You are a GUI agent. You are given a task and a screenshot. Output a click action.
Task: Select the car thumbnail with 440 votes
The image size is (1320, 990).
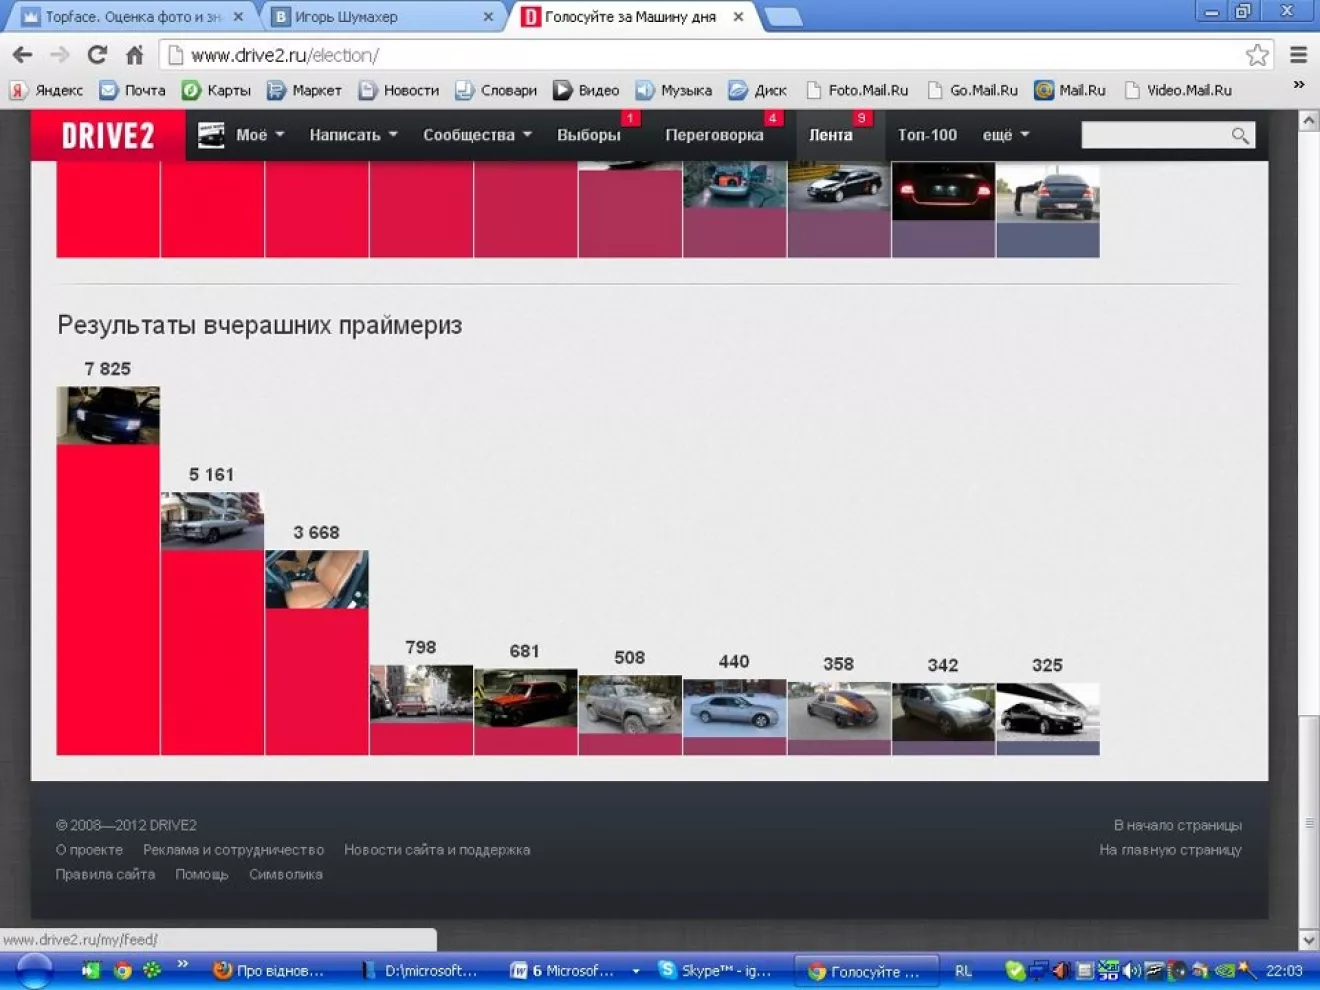pos(735,708)
